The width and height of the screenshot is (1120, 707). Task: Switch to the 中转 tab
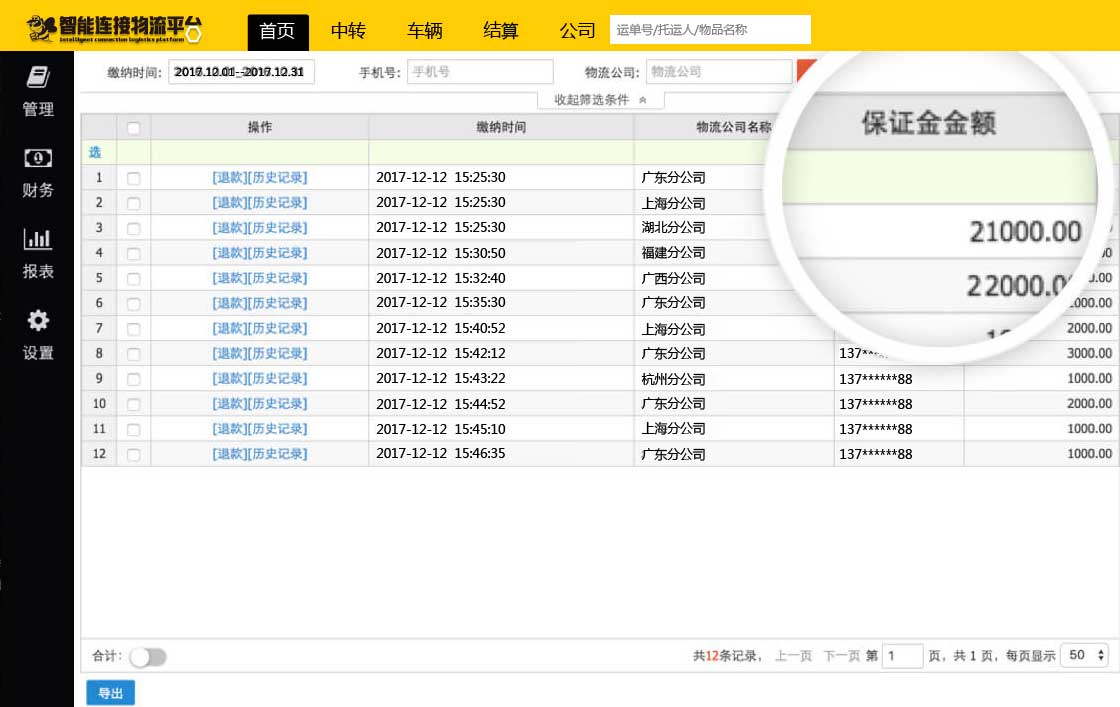pyautogui.click(x=348, y=31)
